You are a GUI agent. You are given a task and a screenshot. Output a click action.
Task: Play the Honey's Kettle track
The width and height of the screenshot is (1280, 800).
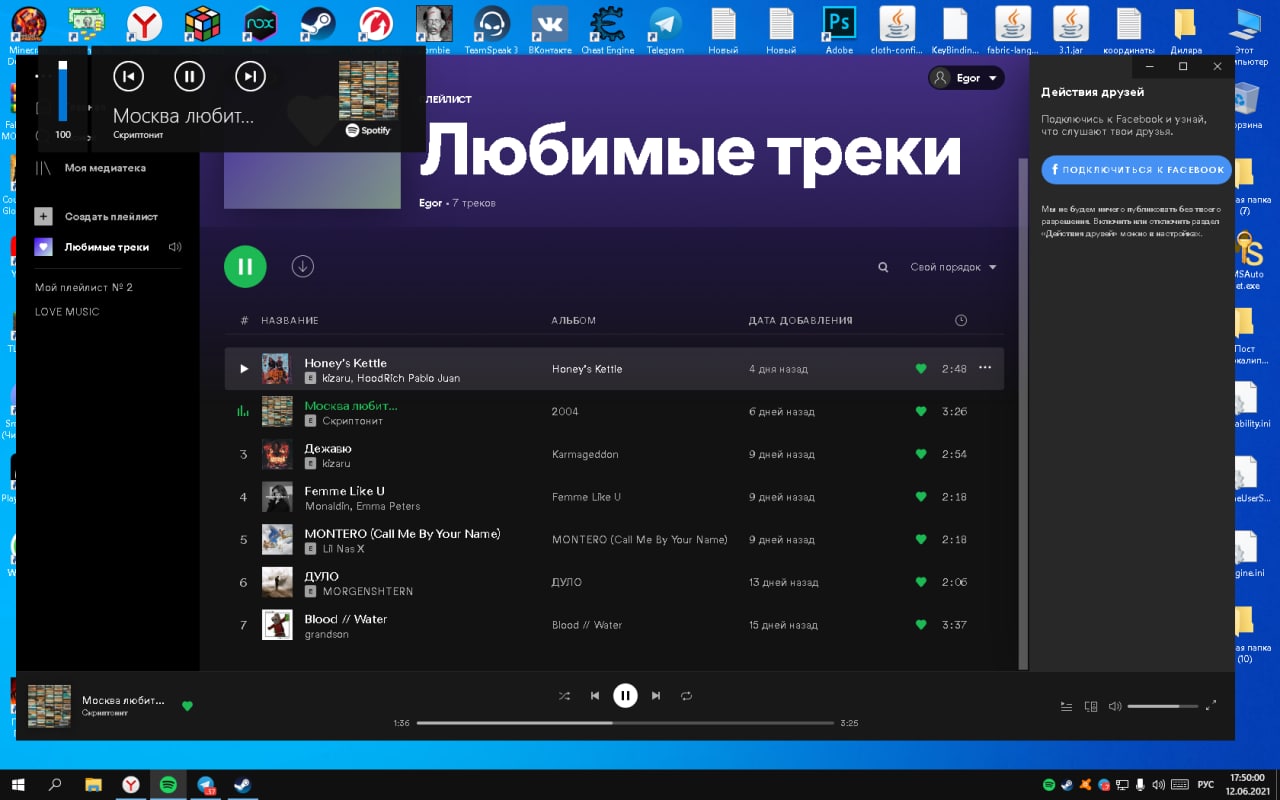244,369
